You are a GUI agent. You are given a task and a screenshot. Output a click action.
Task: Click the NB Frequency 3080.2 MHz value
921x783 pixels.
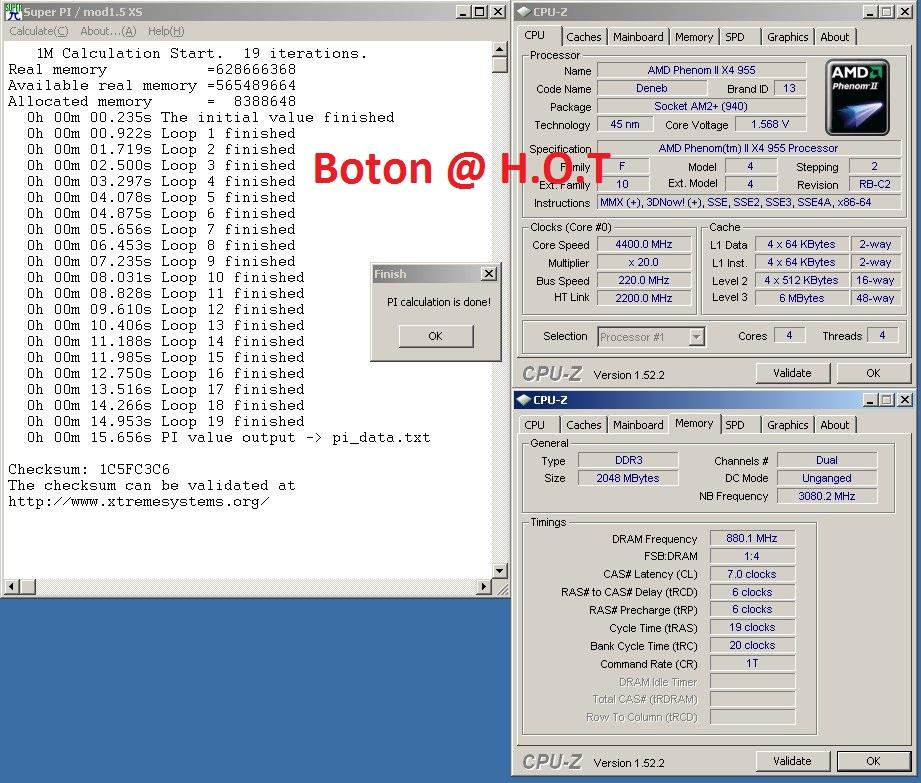point(826,496)
